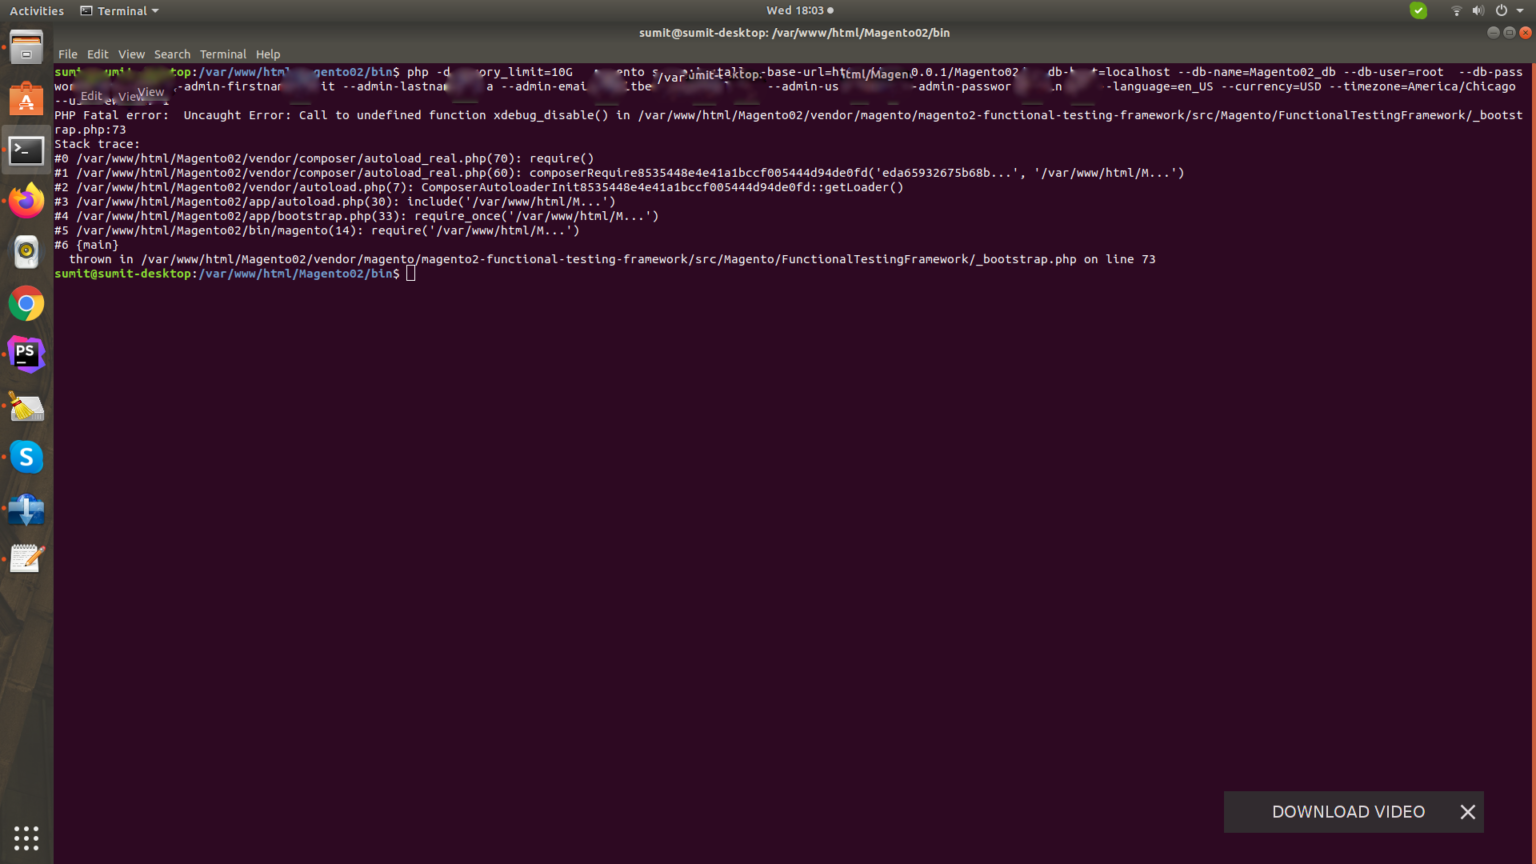
Task: Click '--timezone=America/Chicago' in the command
Action: click(x=1422, y=87)
